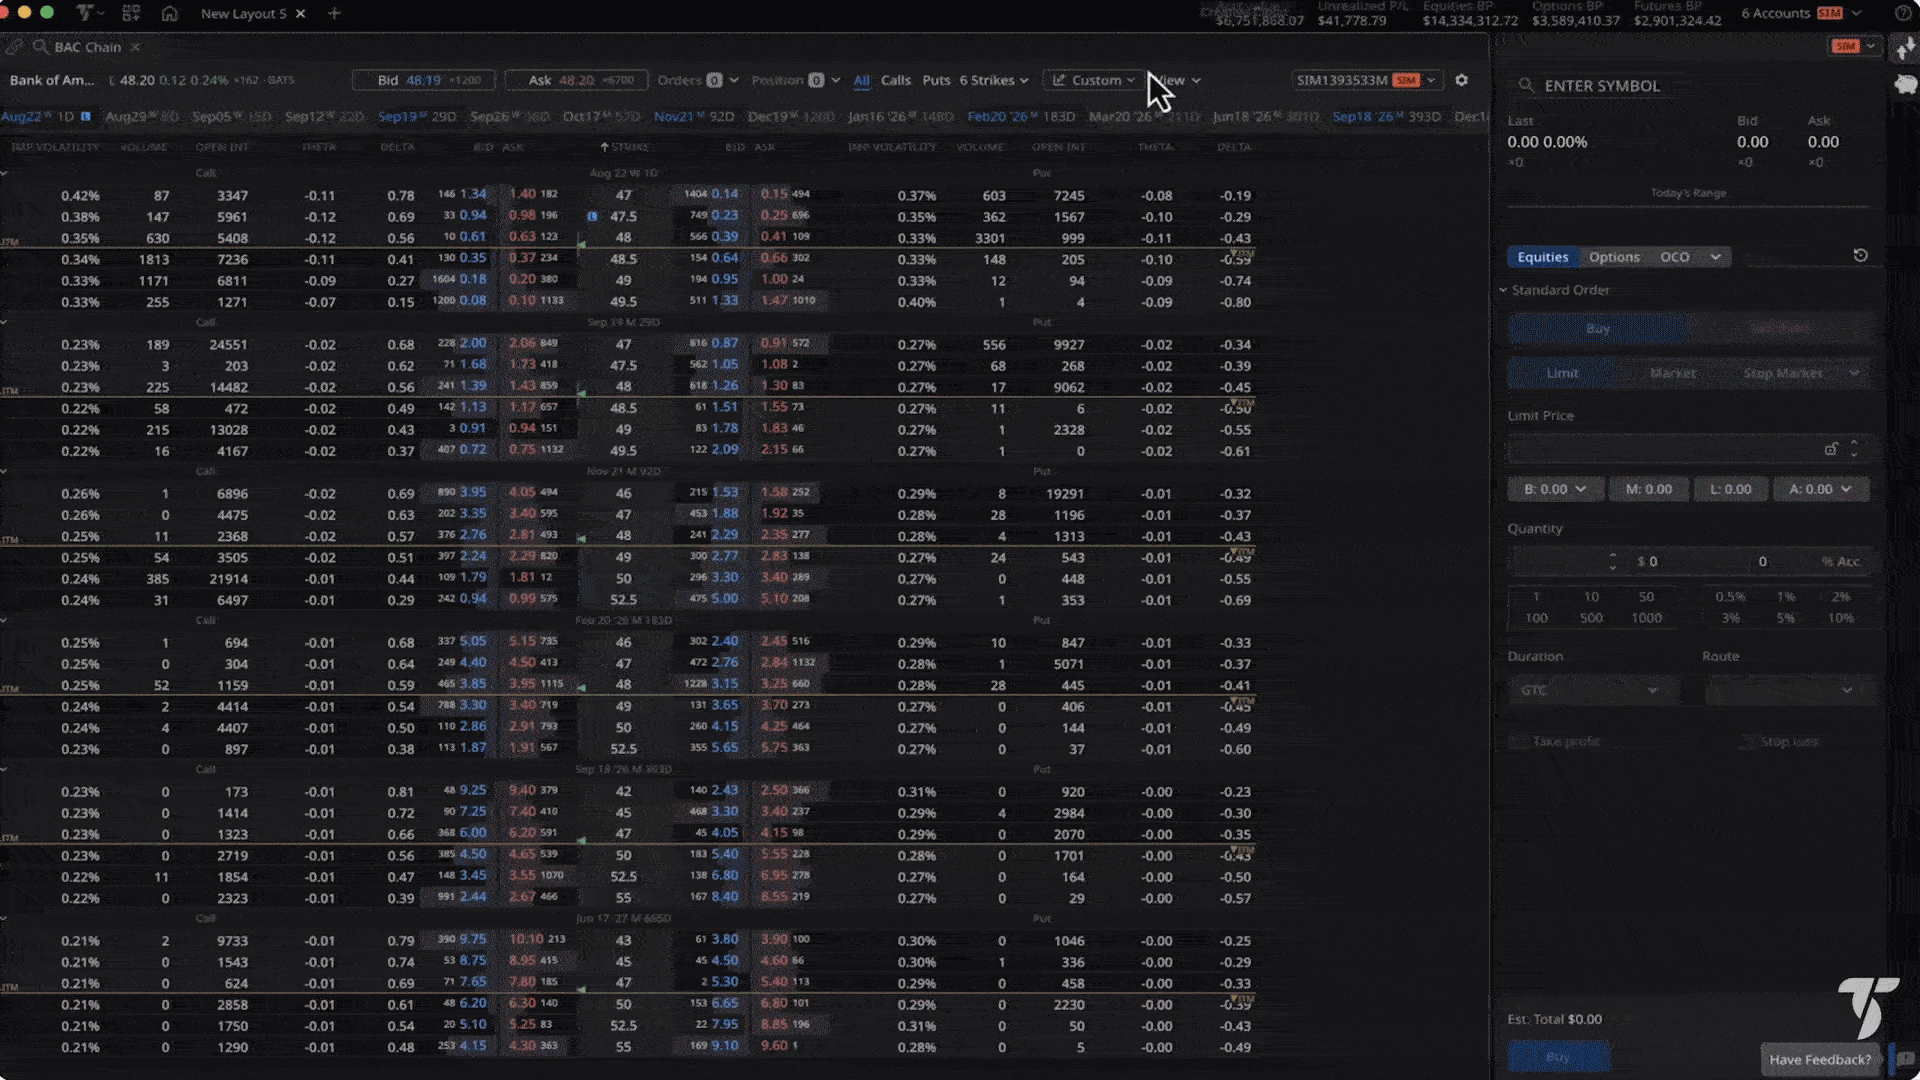Open the Custom columns dropdown
This screenshot has height=1080, width=1920.
pos(1095,80)
